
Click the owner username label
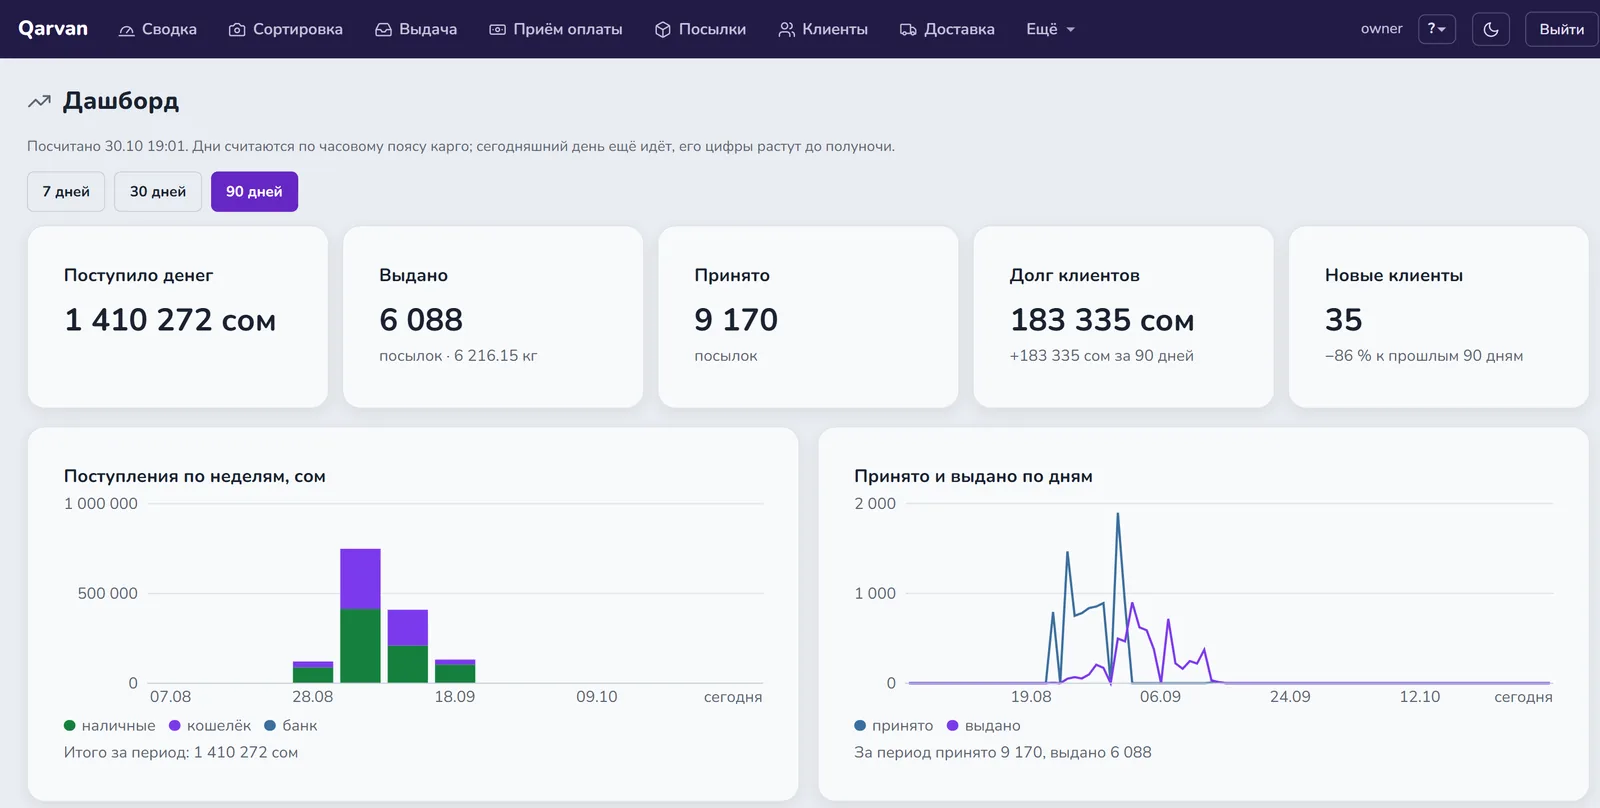[1382, 29]
